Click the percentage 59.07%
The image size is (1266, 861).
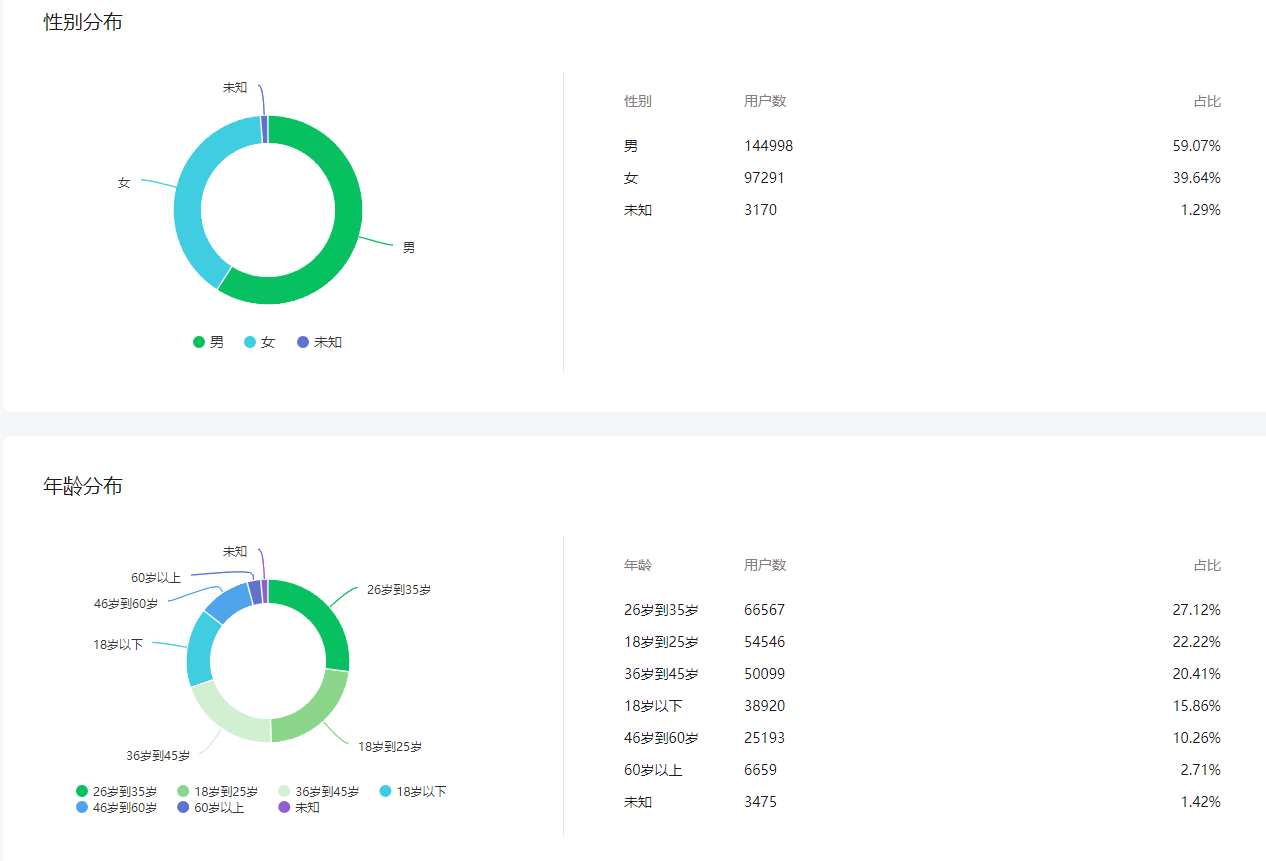point(1196,146)
